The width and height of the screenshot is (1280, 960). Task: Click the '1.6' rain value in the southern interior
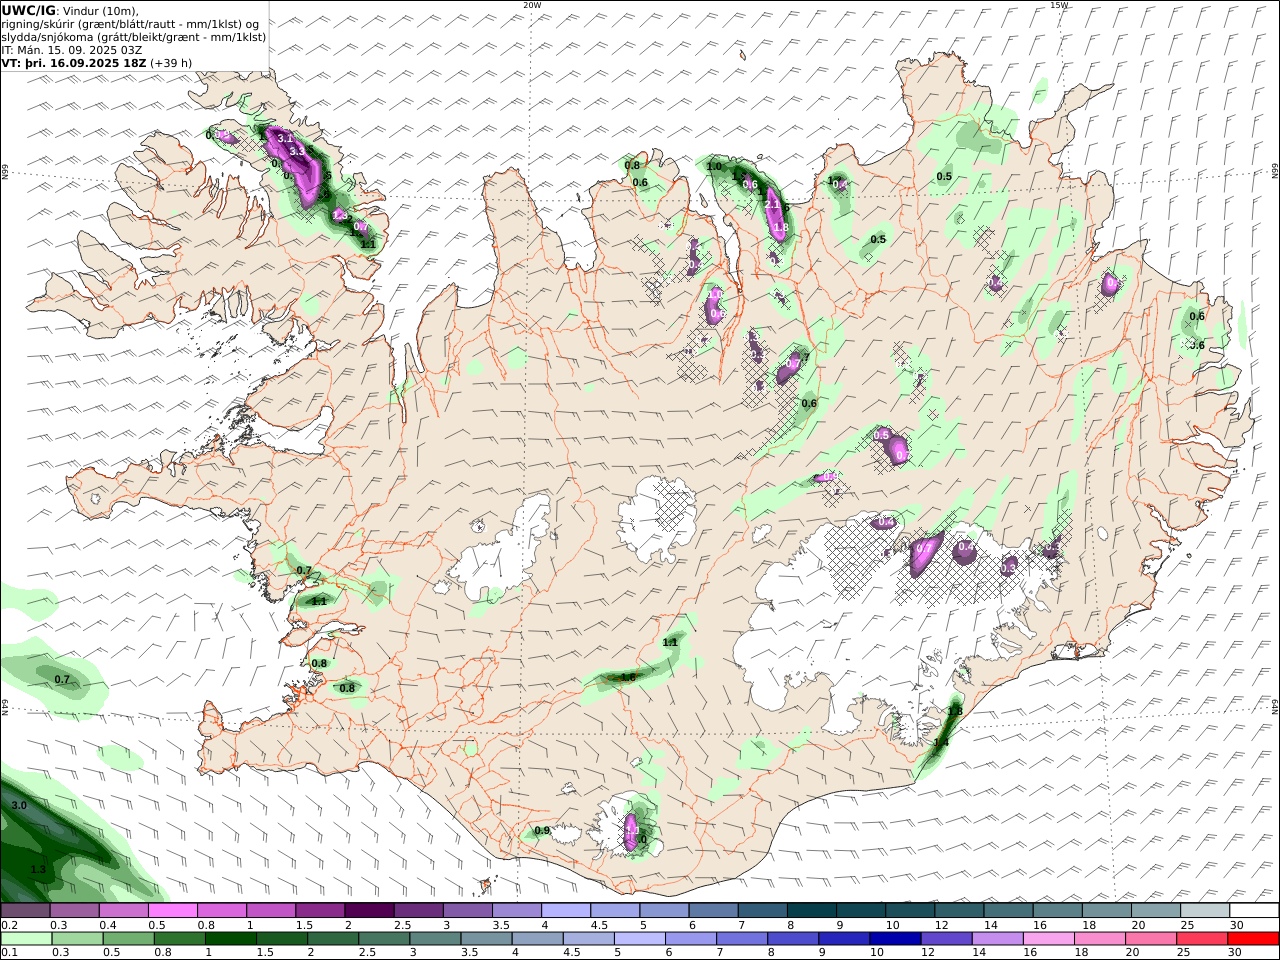coord(628,677)
